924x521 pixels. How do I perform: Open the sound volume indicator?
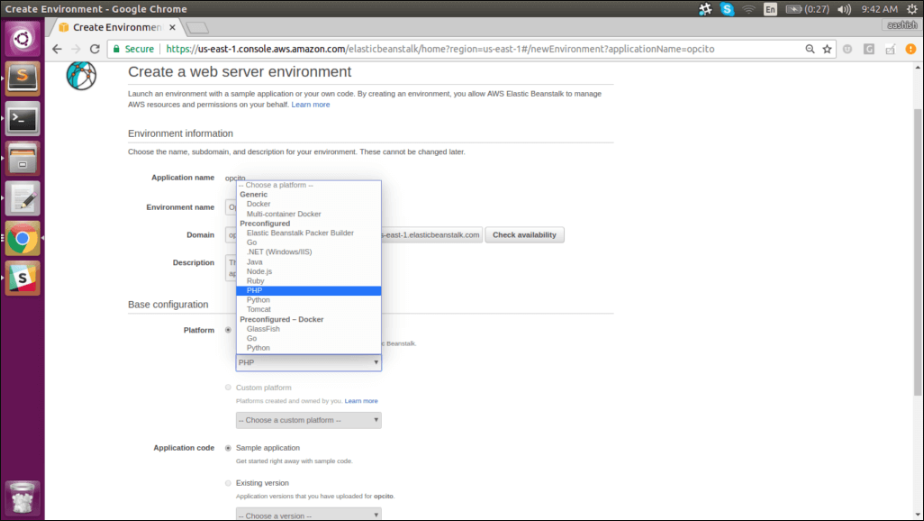click(x=844, y=9)
